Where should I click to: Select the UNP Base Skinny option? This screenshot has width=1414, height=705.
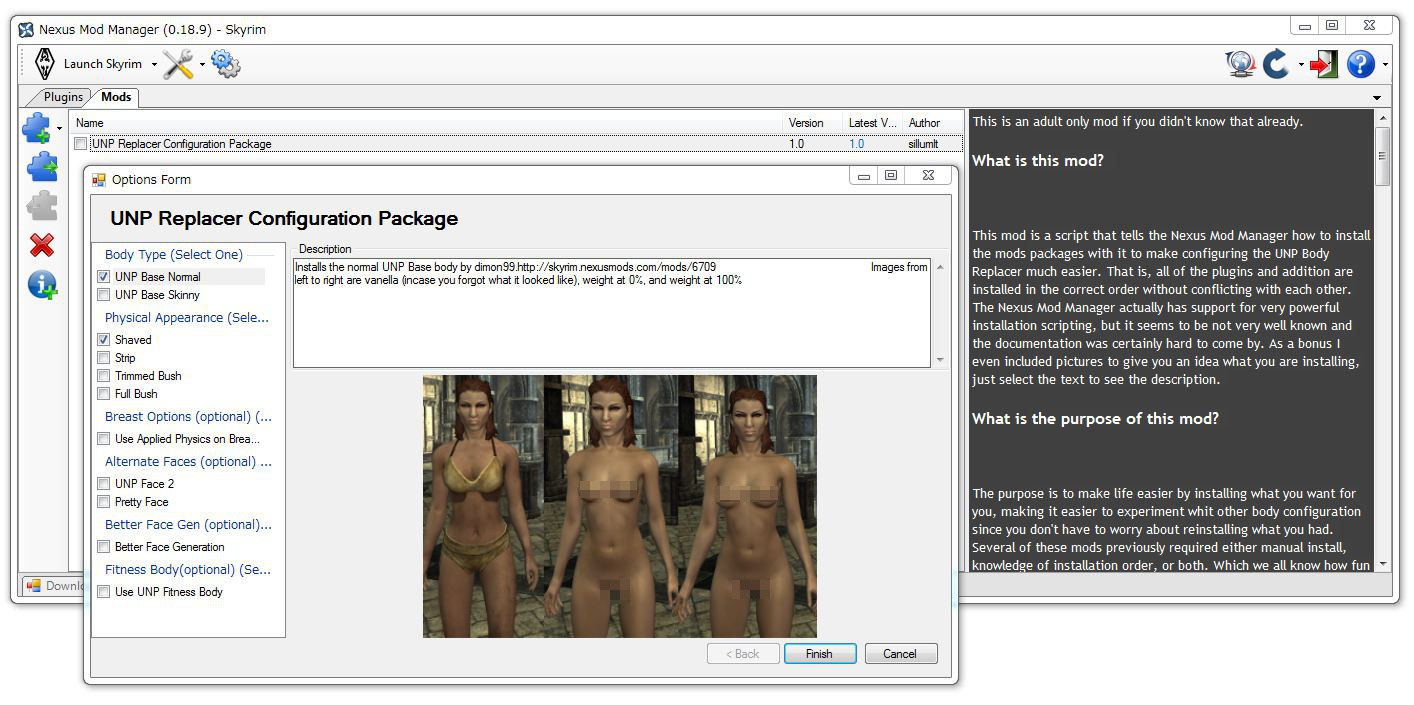point(104,295)
